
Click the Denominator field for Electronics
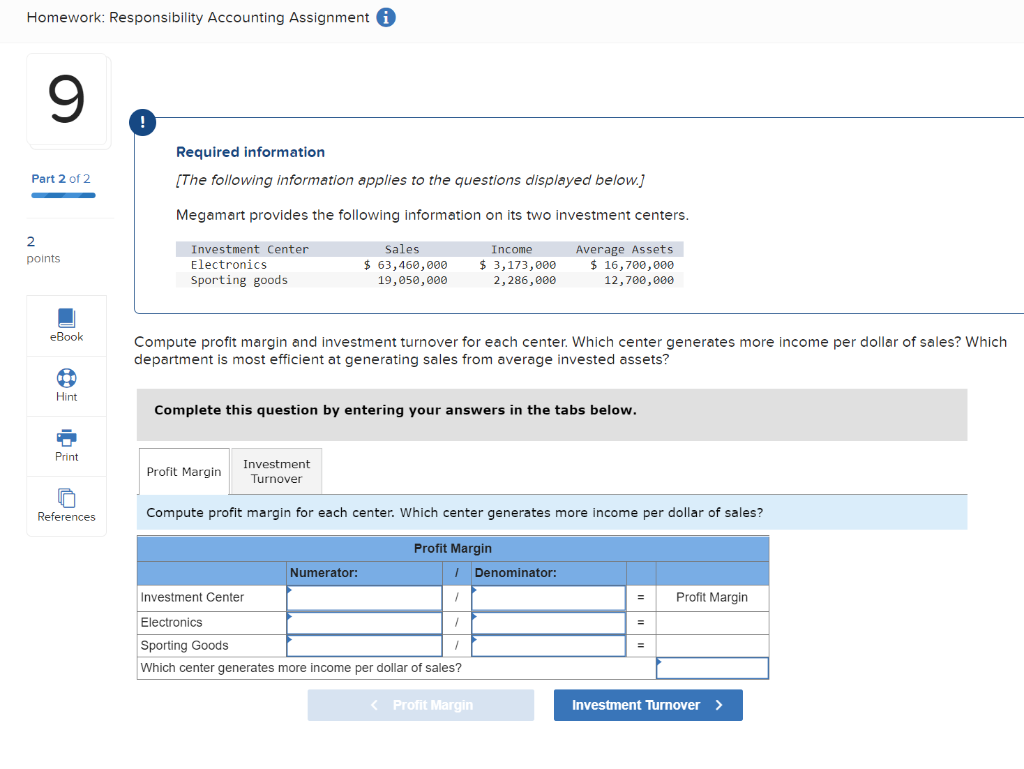click(x=548, y=621)
